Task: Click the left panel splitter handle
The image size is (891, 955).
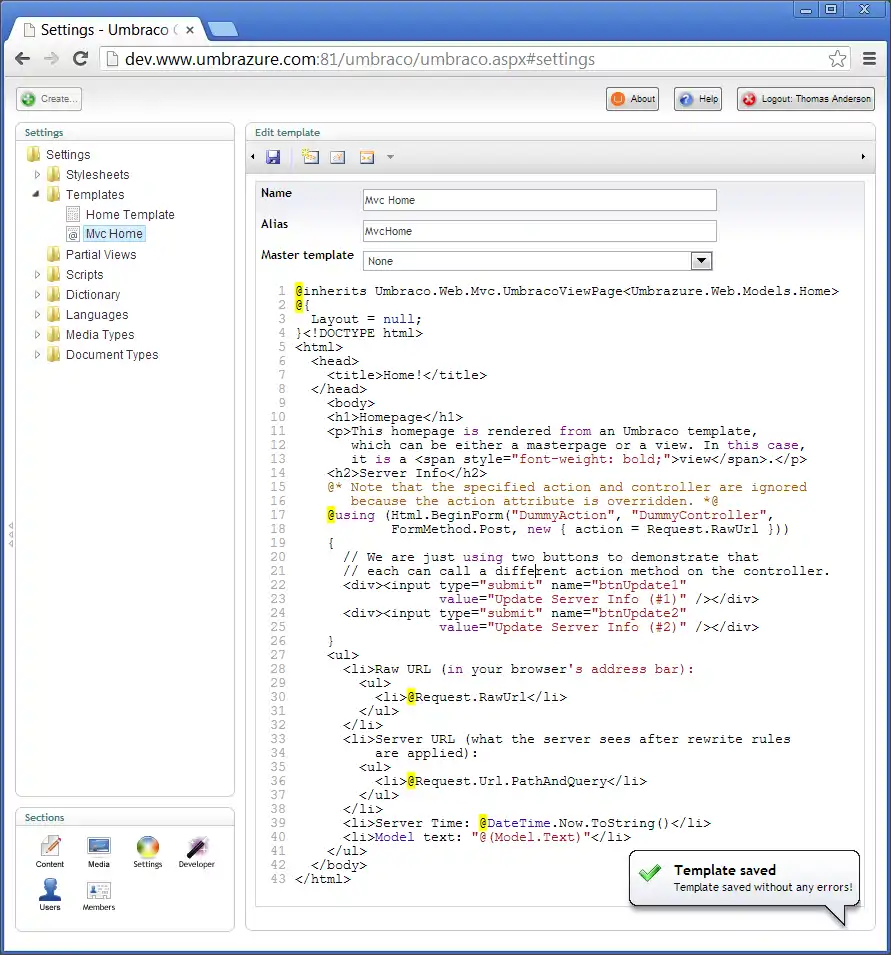Action: (11, 535)
